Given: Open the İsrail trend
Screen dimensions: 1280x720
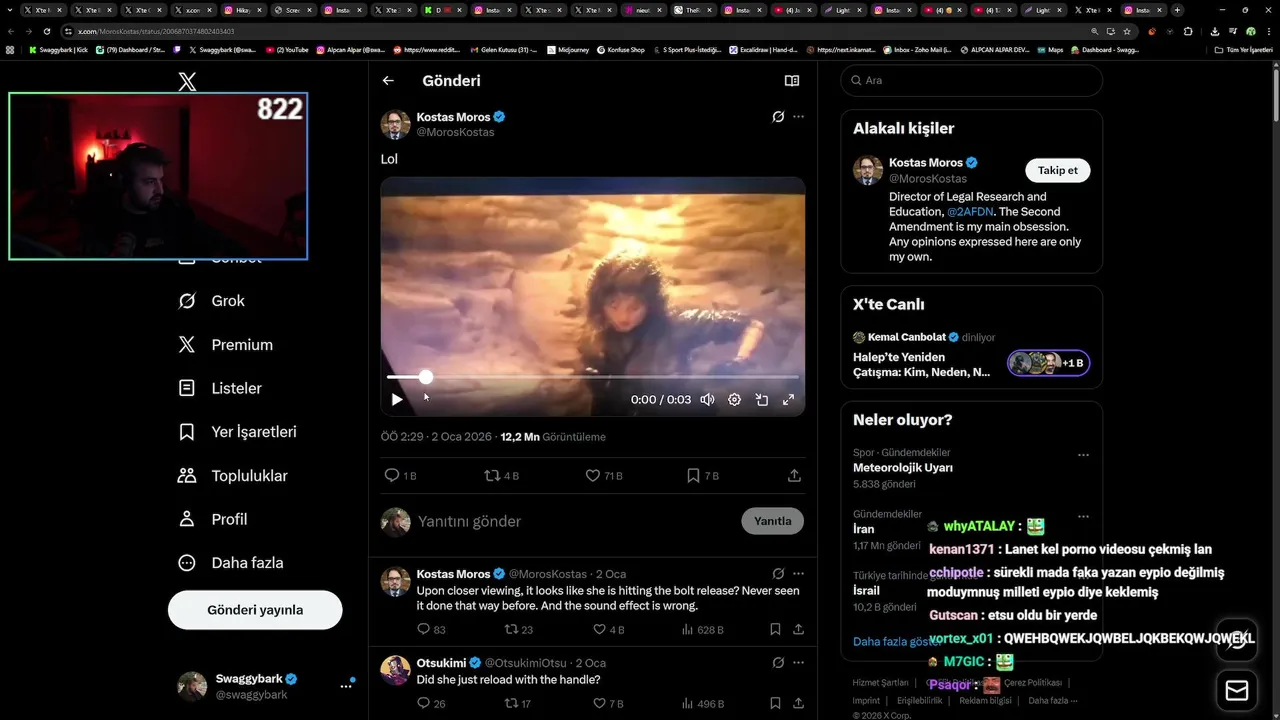Looking at the screenshot, I should (x=864, y=591).
